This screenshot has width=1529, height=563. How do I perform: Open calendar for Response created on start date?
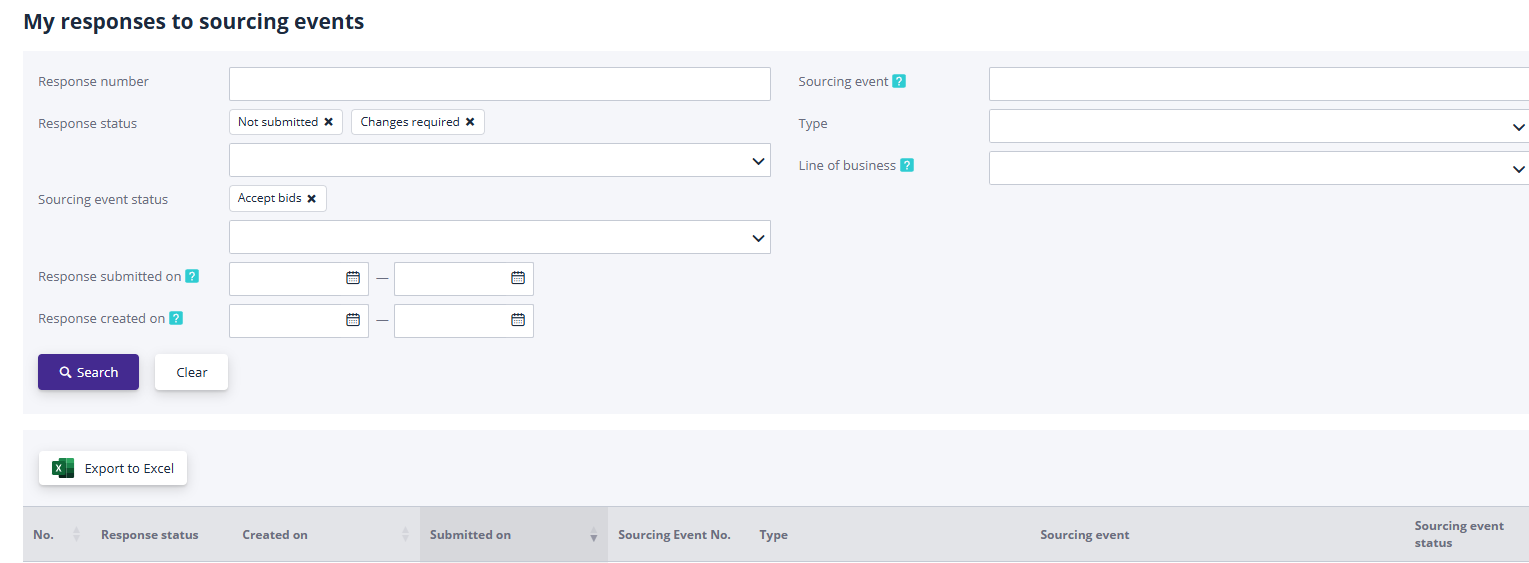(x=352, y=320)
